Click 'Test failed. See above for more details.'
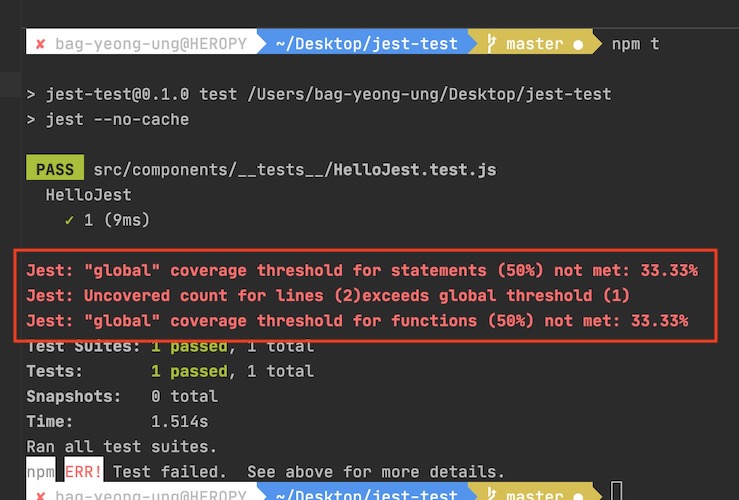Image resolution: width=739 pixels, height=500 pixels. point(309,471)
